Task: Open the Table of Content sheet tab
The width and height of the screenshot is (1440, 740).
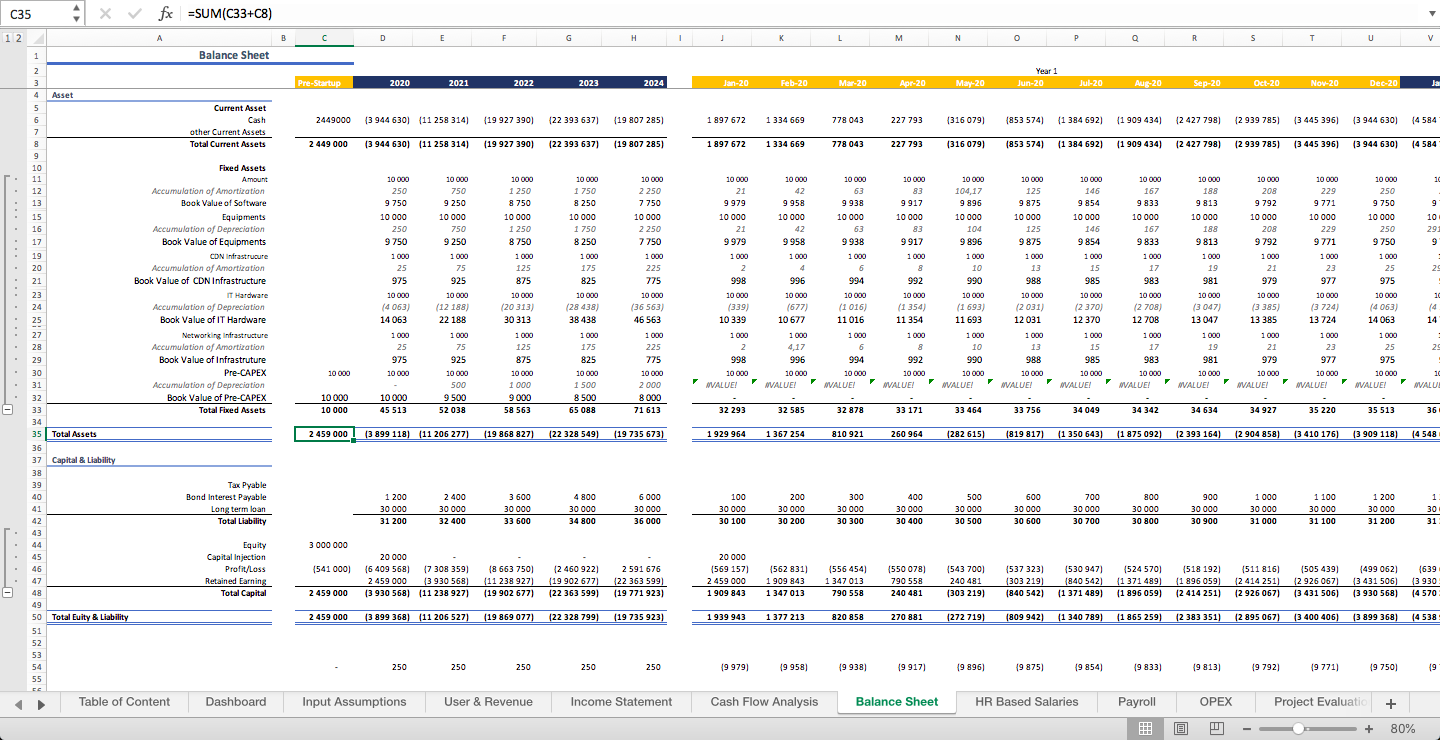Action: point(124,702)
